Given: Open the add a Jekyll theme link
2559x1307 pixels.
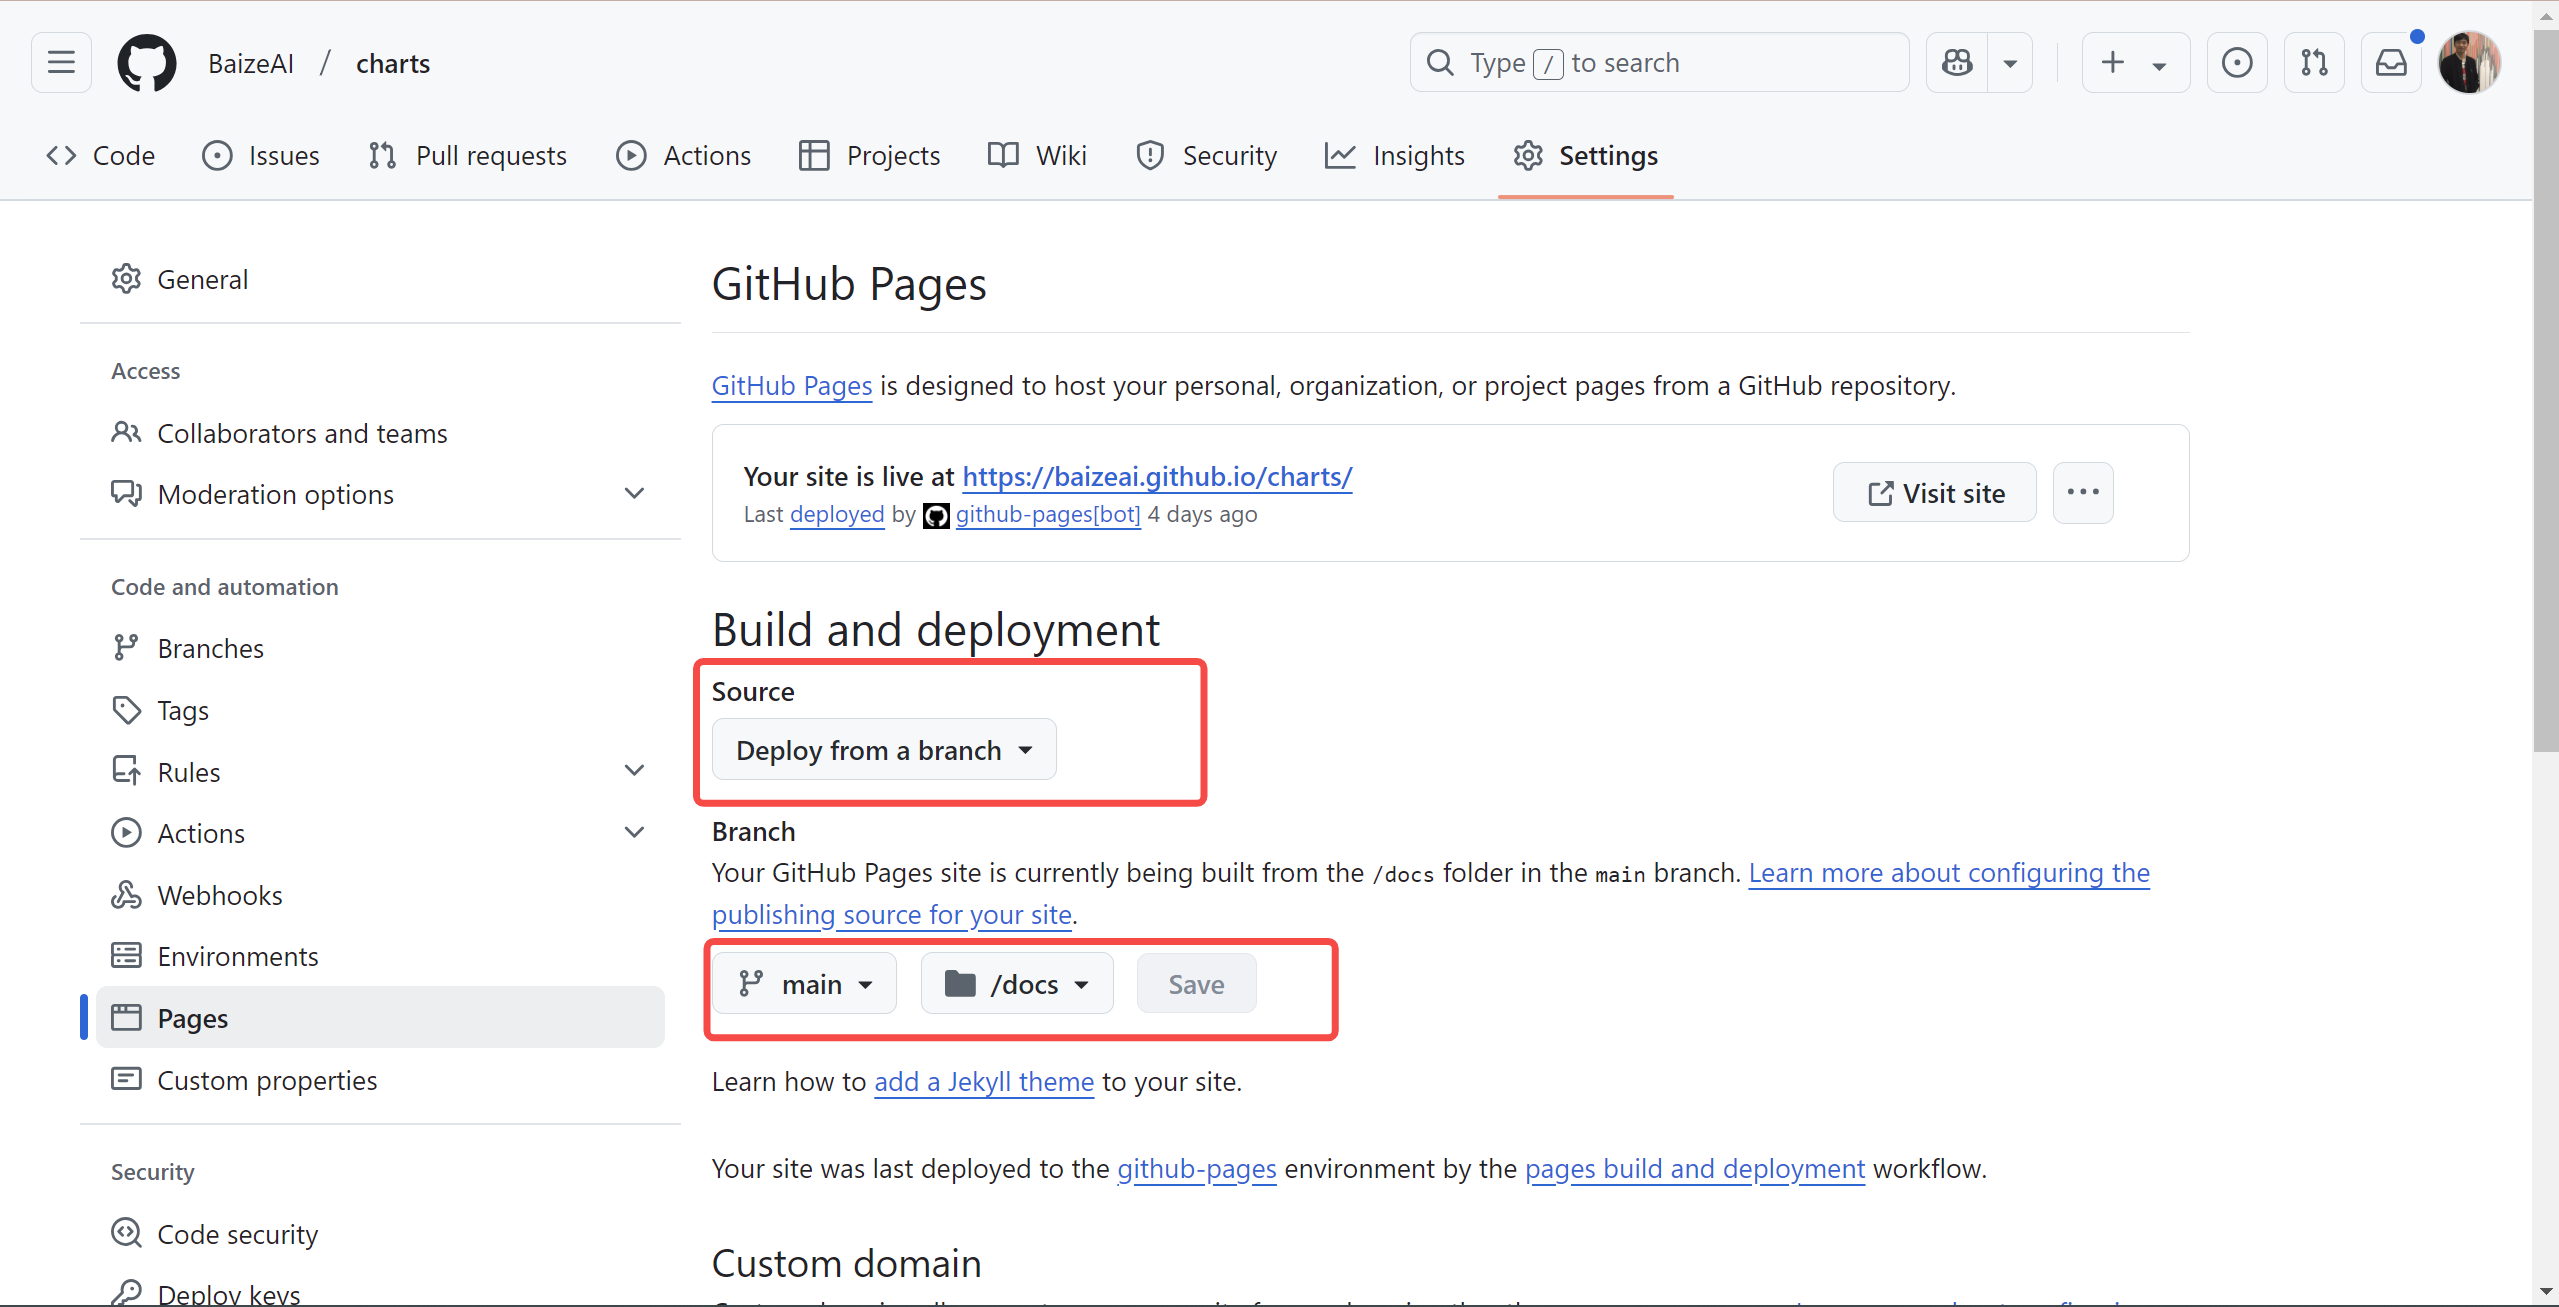Looking at the screenshot, I should pos(984,1082).
